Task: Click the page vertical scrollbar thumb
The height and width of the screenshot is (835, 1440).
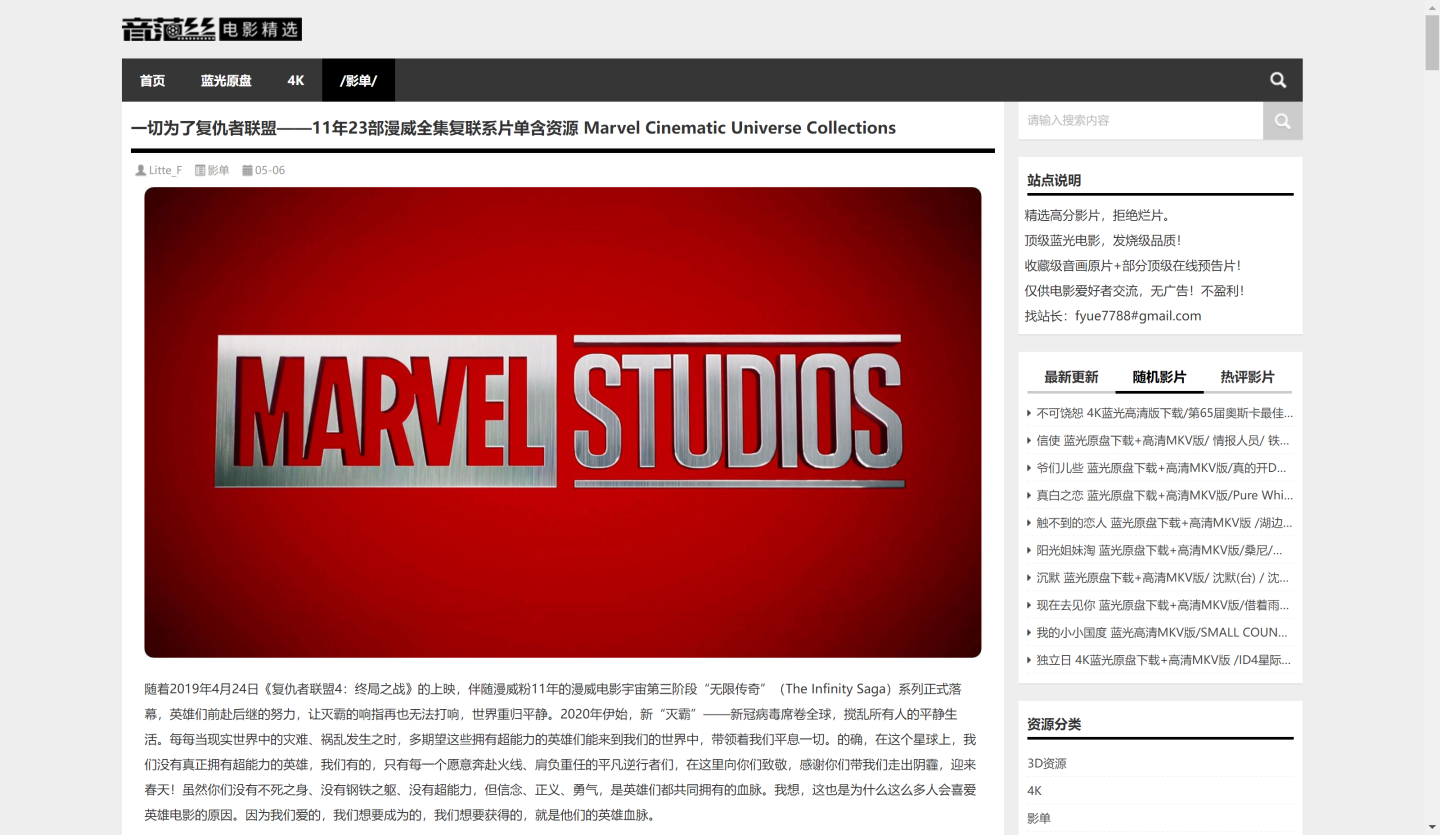Action: coord(1432,43)
